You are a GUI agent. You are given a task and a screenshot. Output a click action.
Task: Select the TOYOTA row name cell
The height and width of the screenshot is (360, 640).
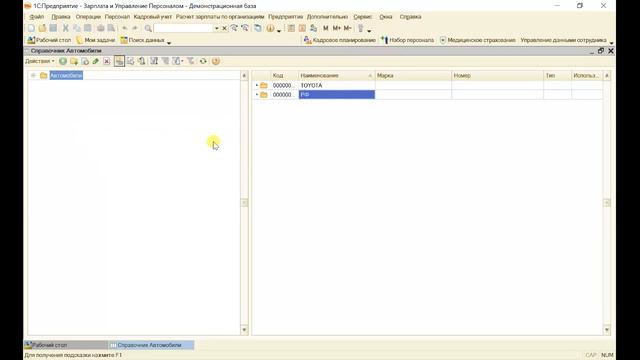[337, 85]
